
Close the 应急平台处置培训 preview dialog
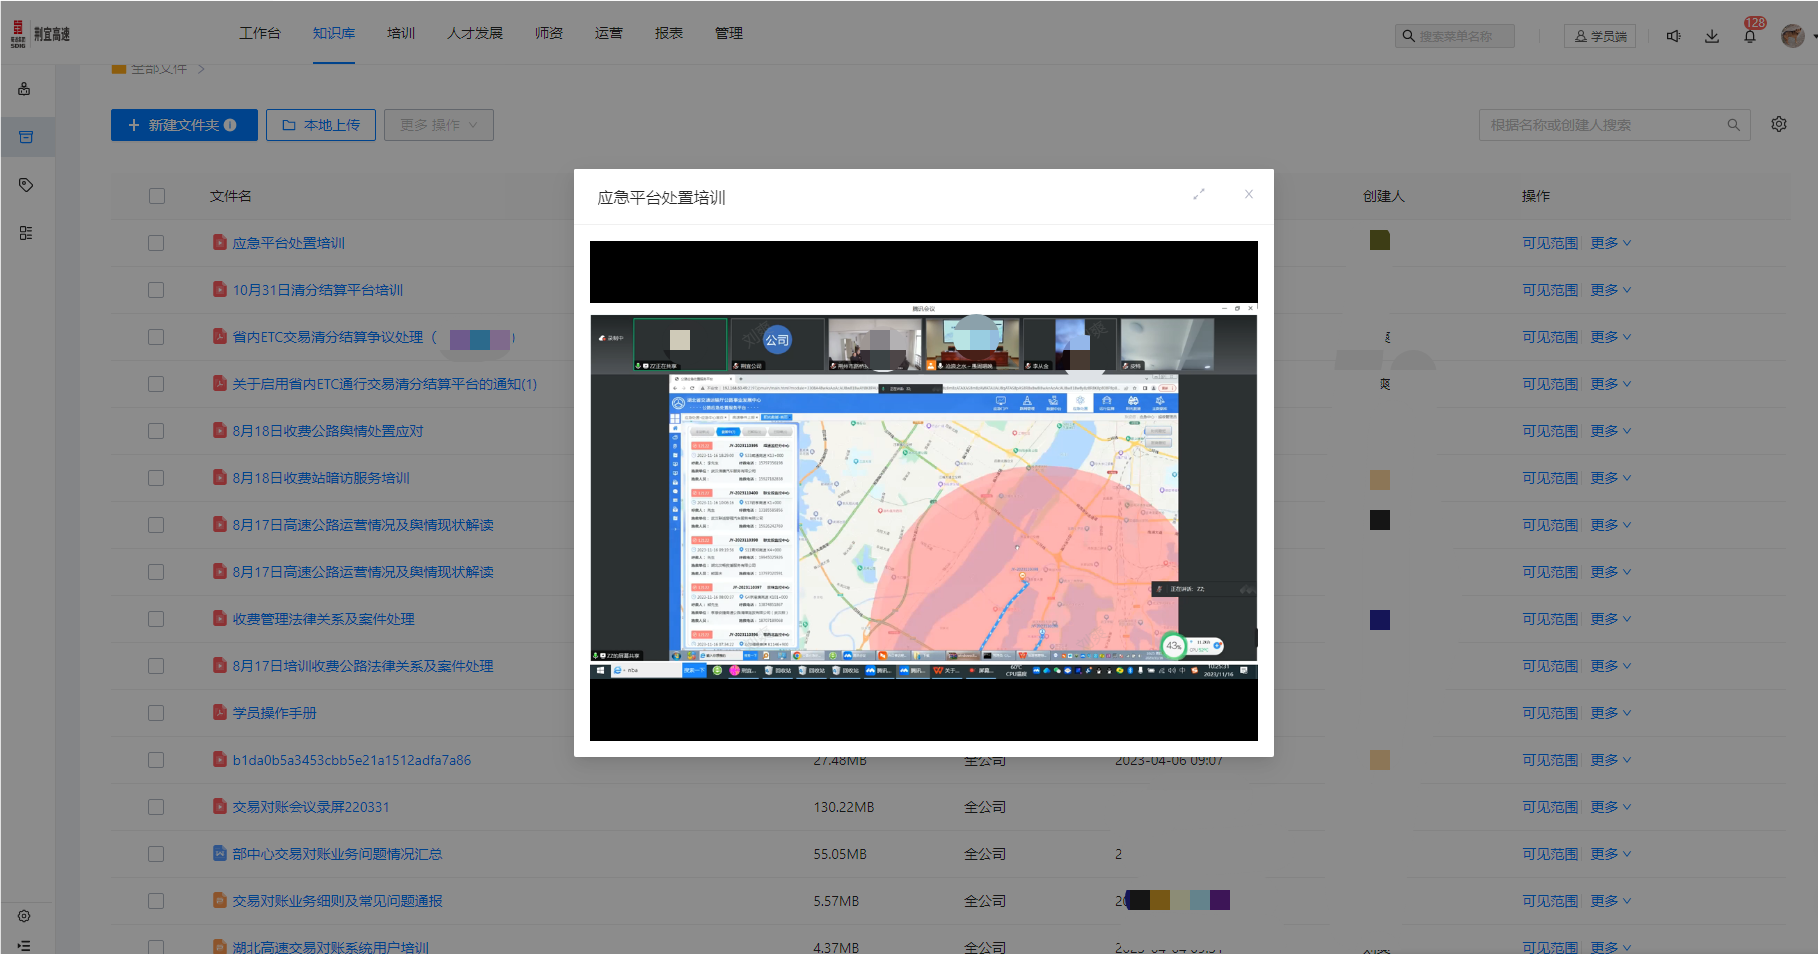pos(1249,194)
